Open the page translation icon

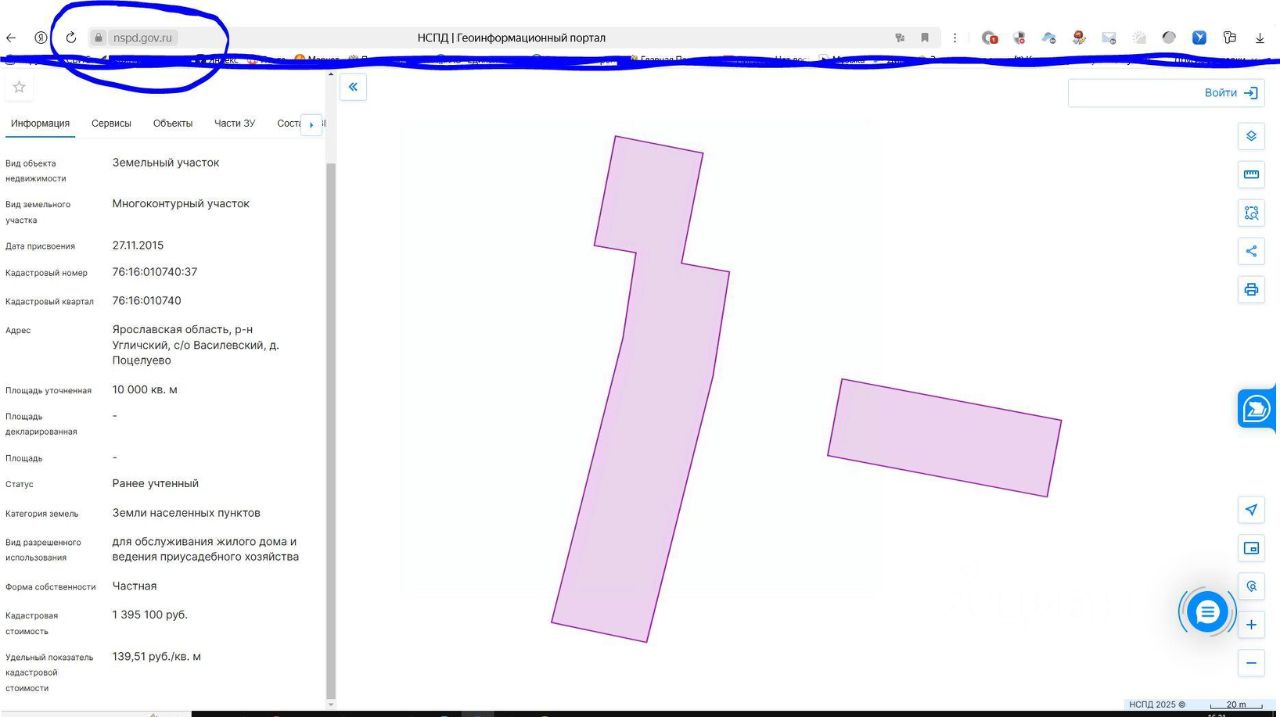click(x=900, y=38)
